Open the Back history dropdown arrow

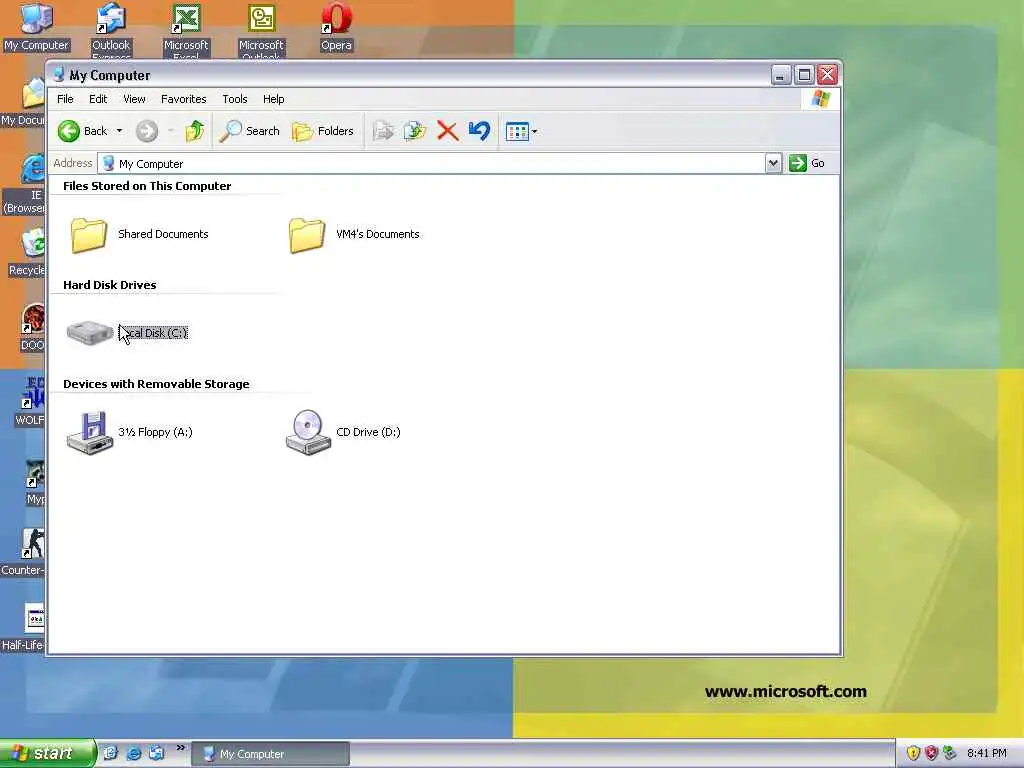120,131
